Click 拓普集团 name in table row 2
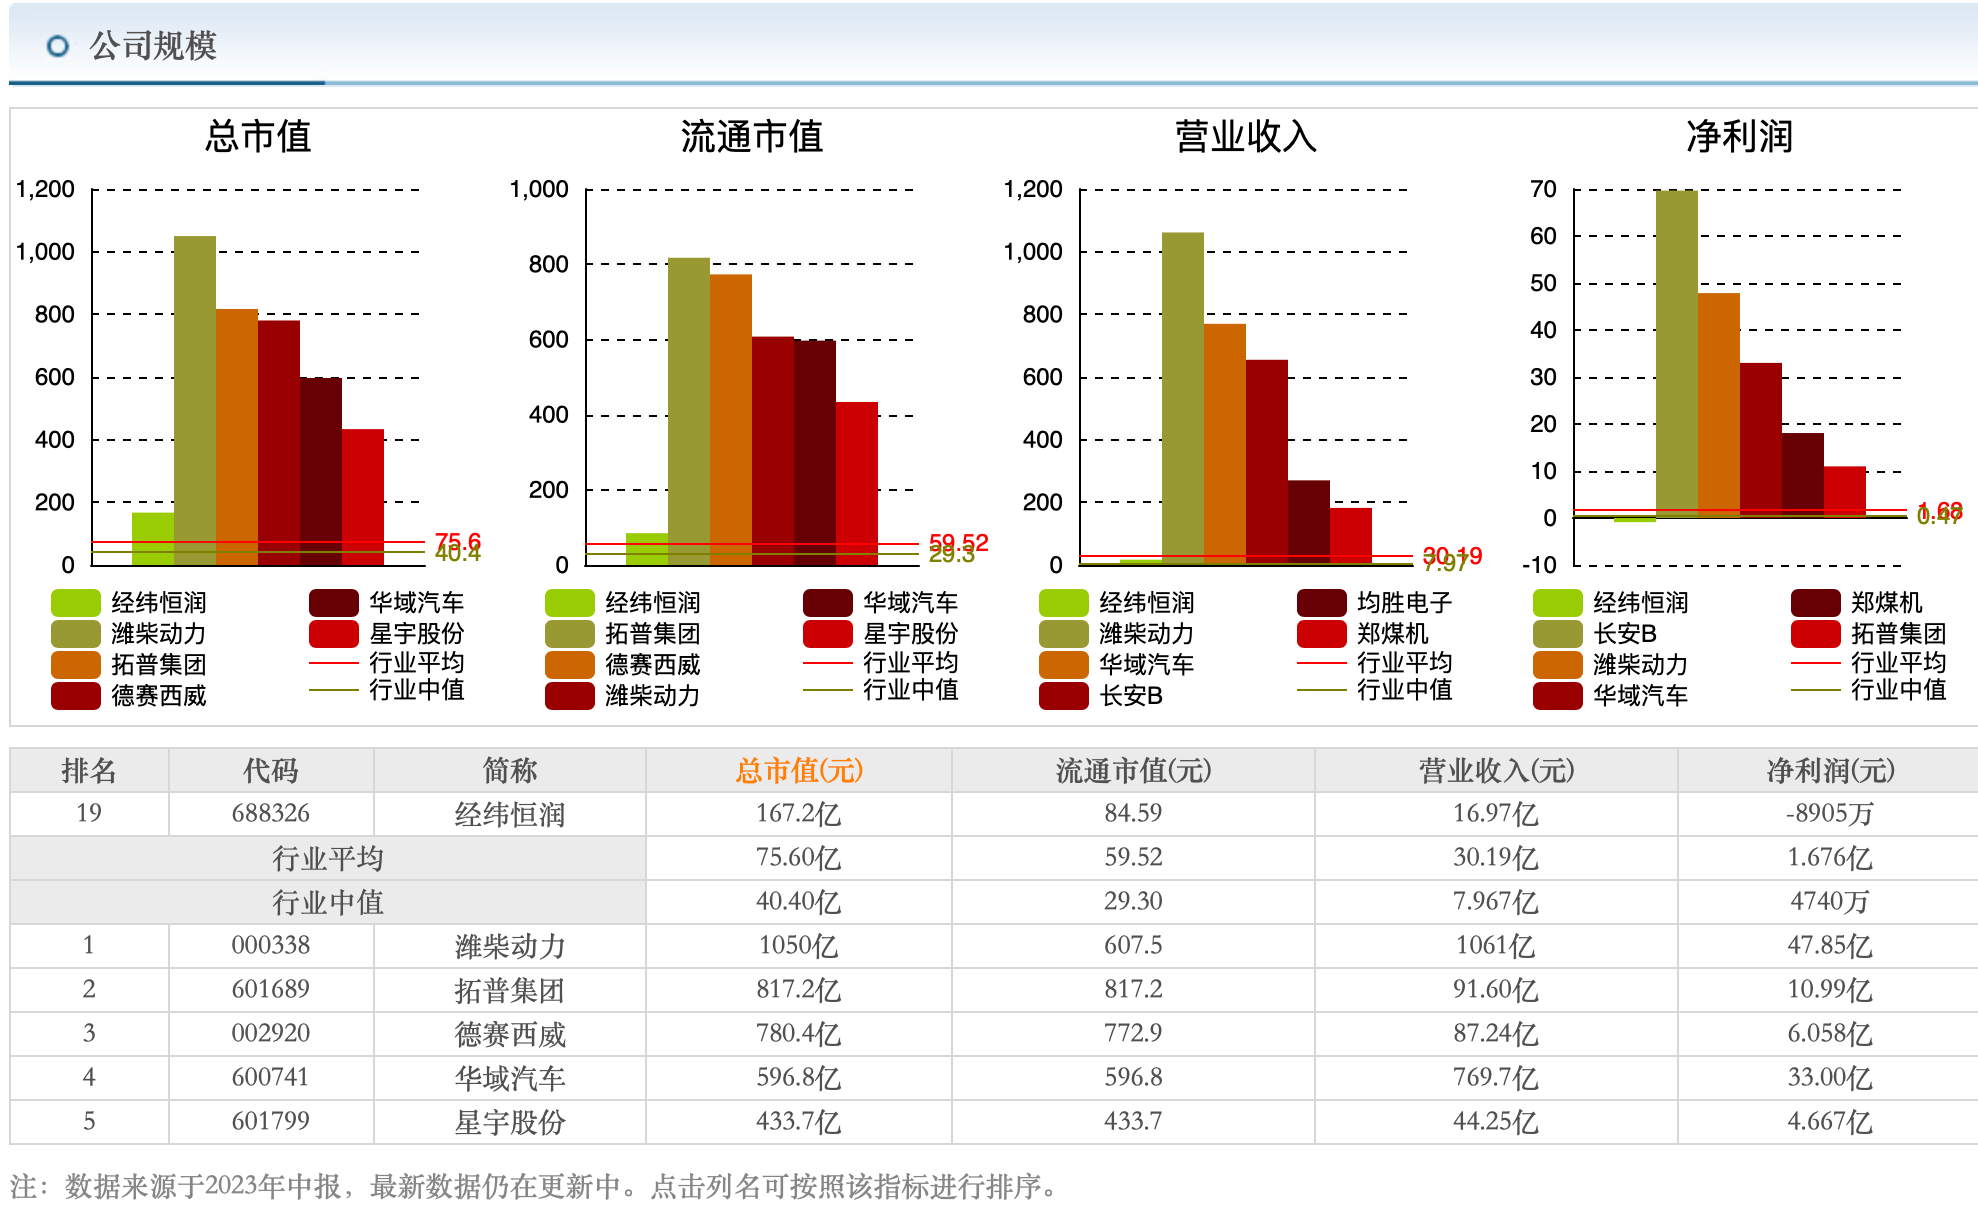This screenshot has width=1978, height=1214. click(x=510, y=990)
